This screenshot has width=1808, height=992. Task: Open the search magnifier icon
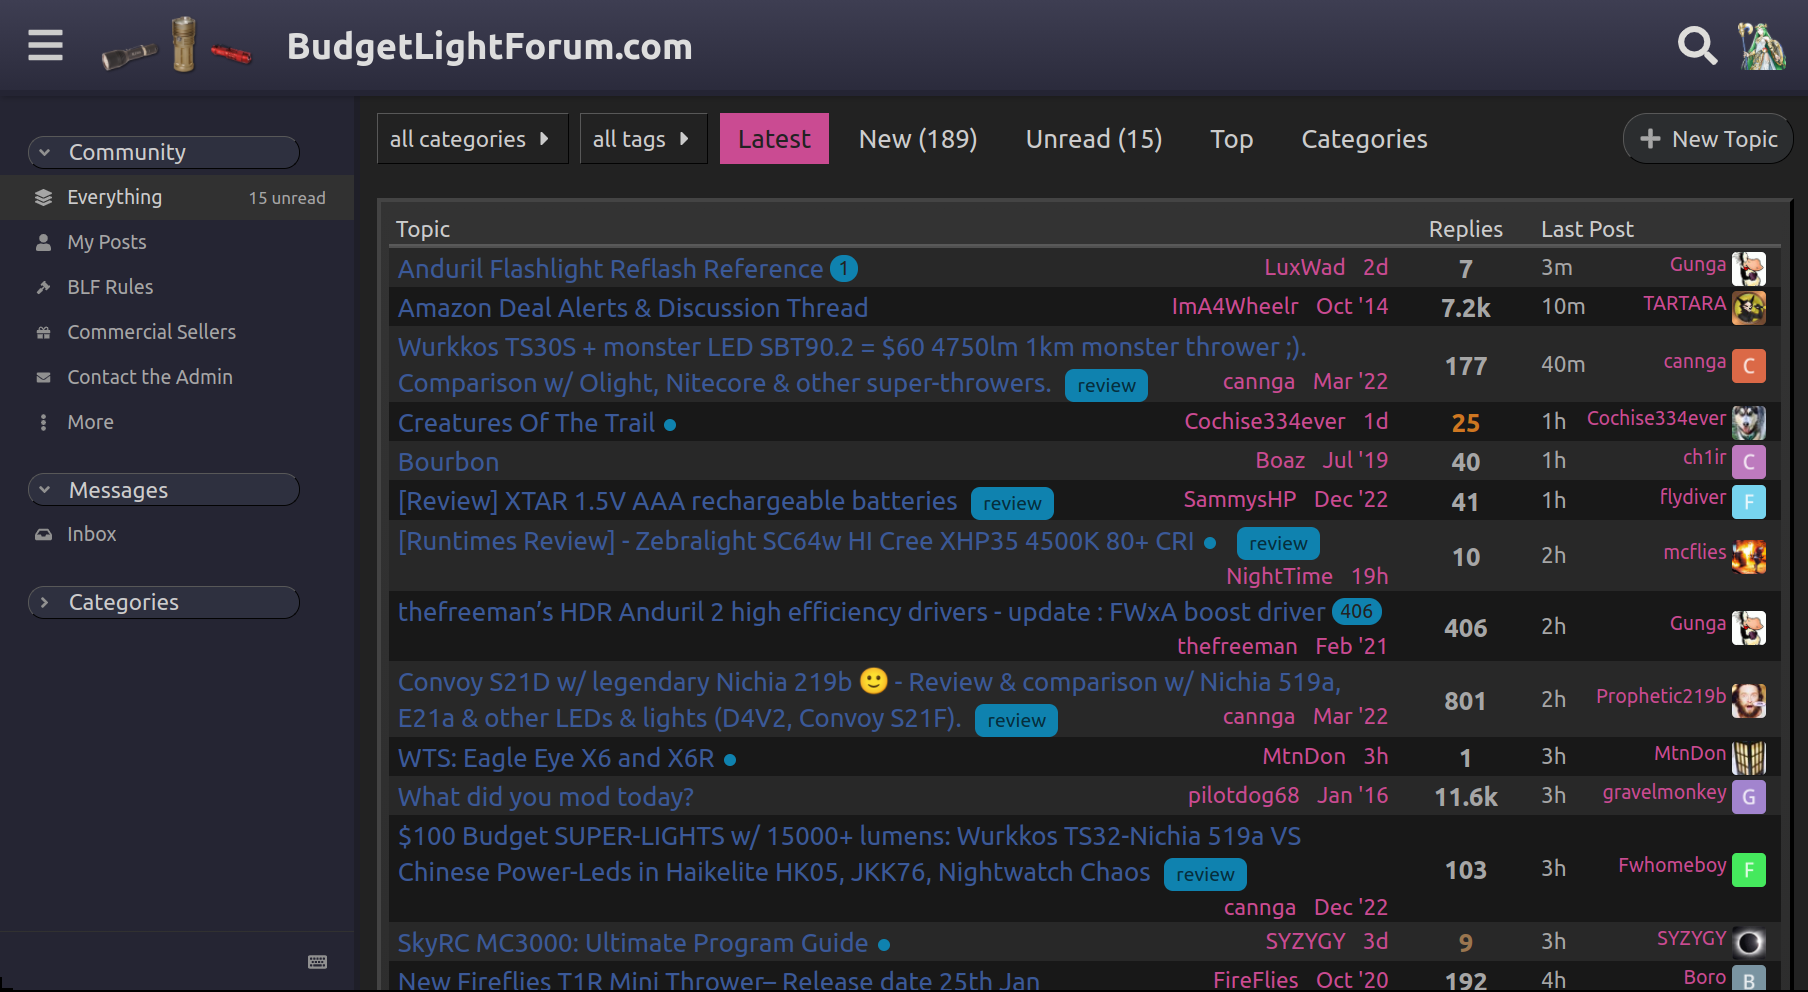(1697, 45)
